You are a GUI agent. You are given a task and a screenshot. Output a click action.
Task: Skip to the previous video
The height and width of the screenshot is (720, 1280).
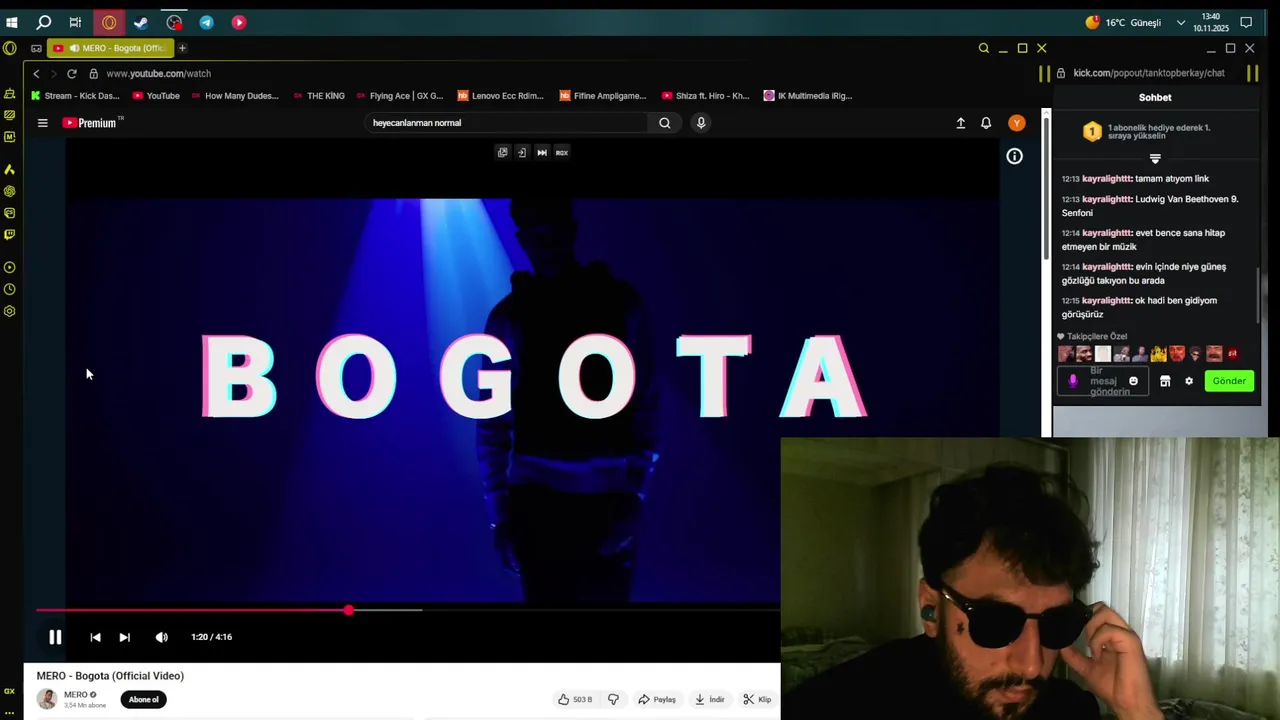[x=95, y=637]
